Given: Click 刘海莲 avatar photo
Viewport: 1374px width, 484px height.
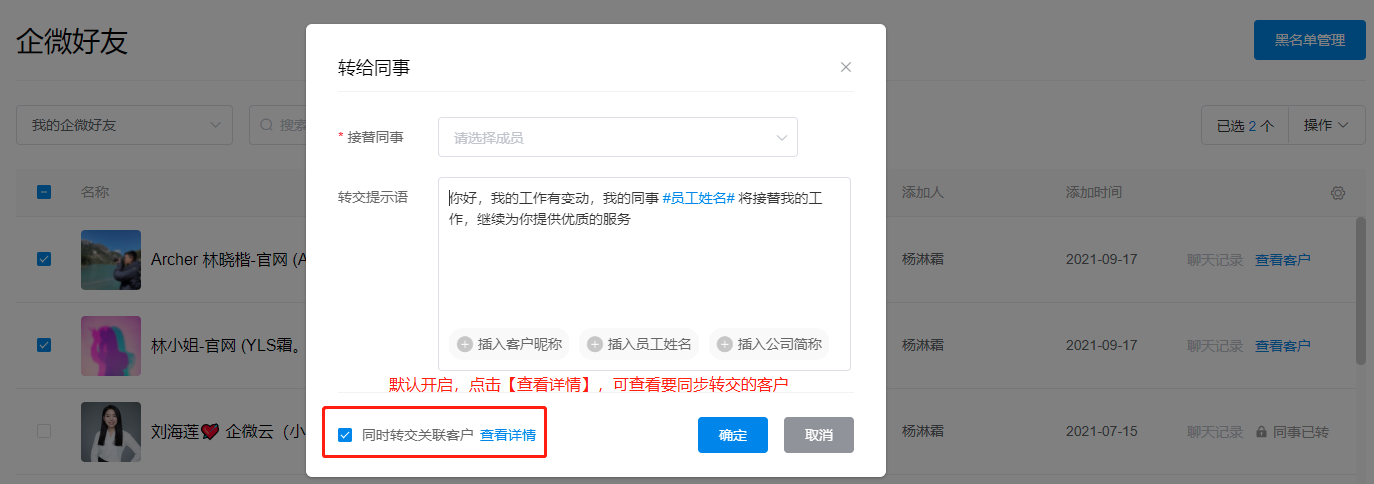Looking at the screenshot, I should [x=110, y=432].
